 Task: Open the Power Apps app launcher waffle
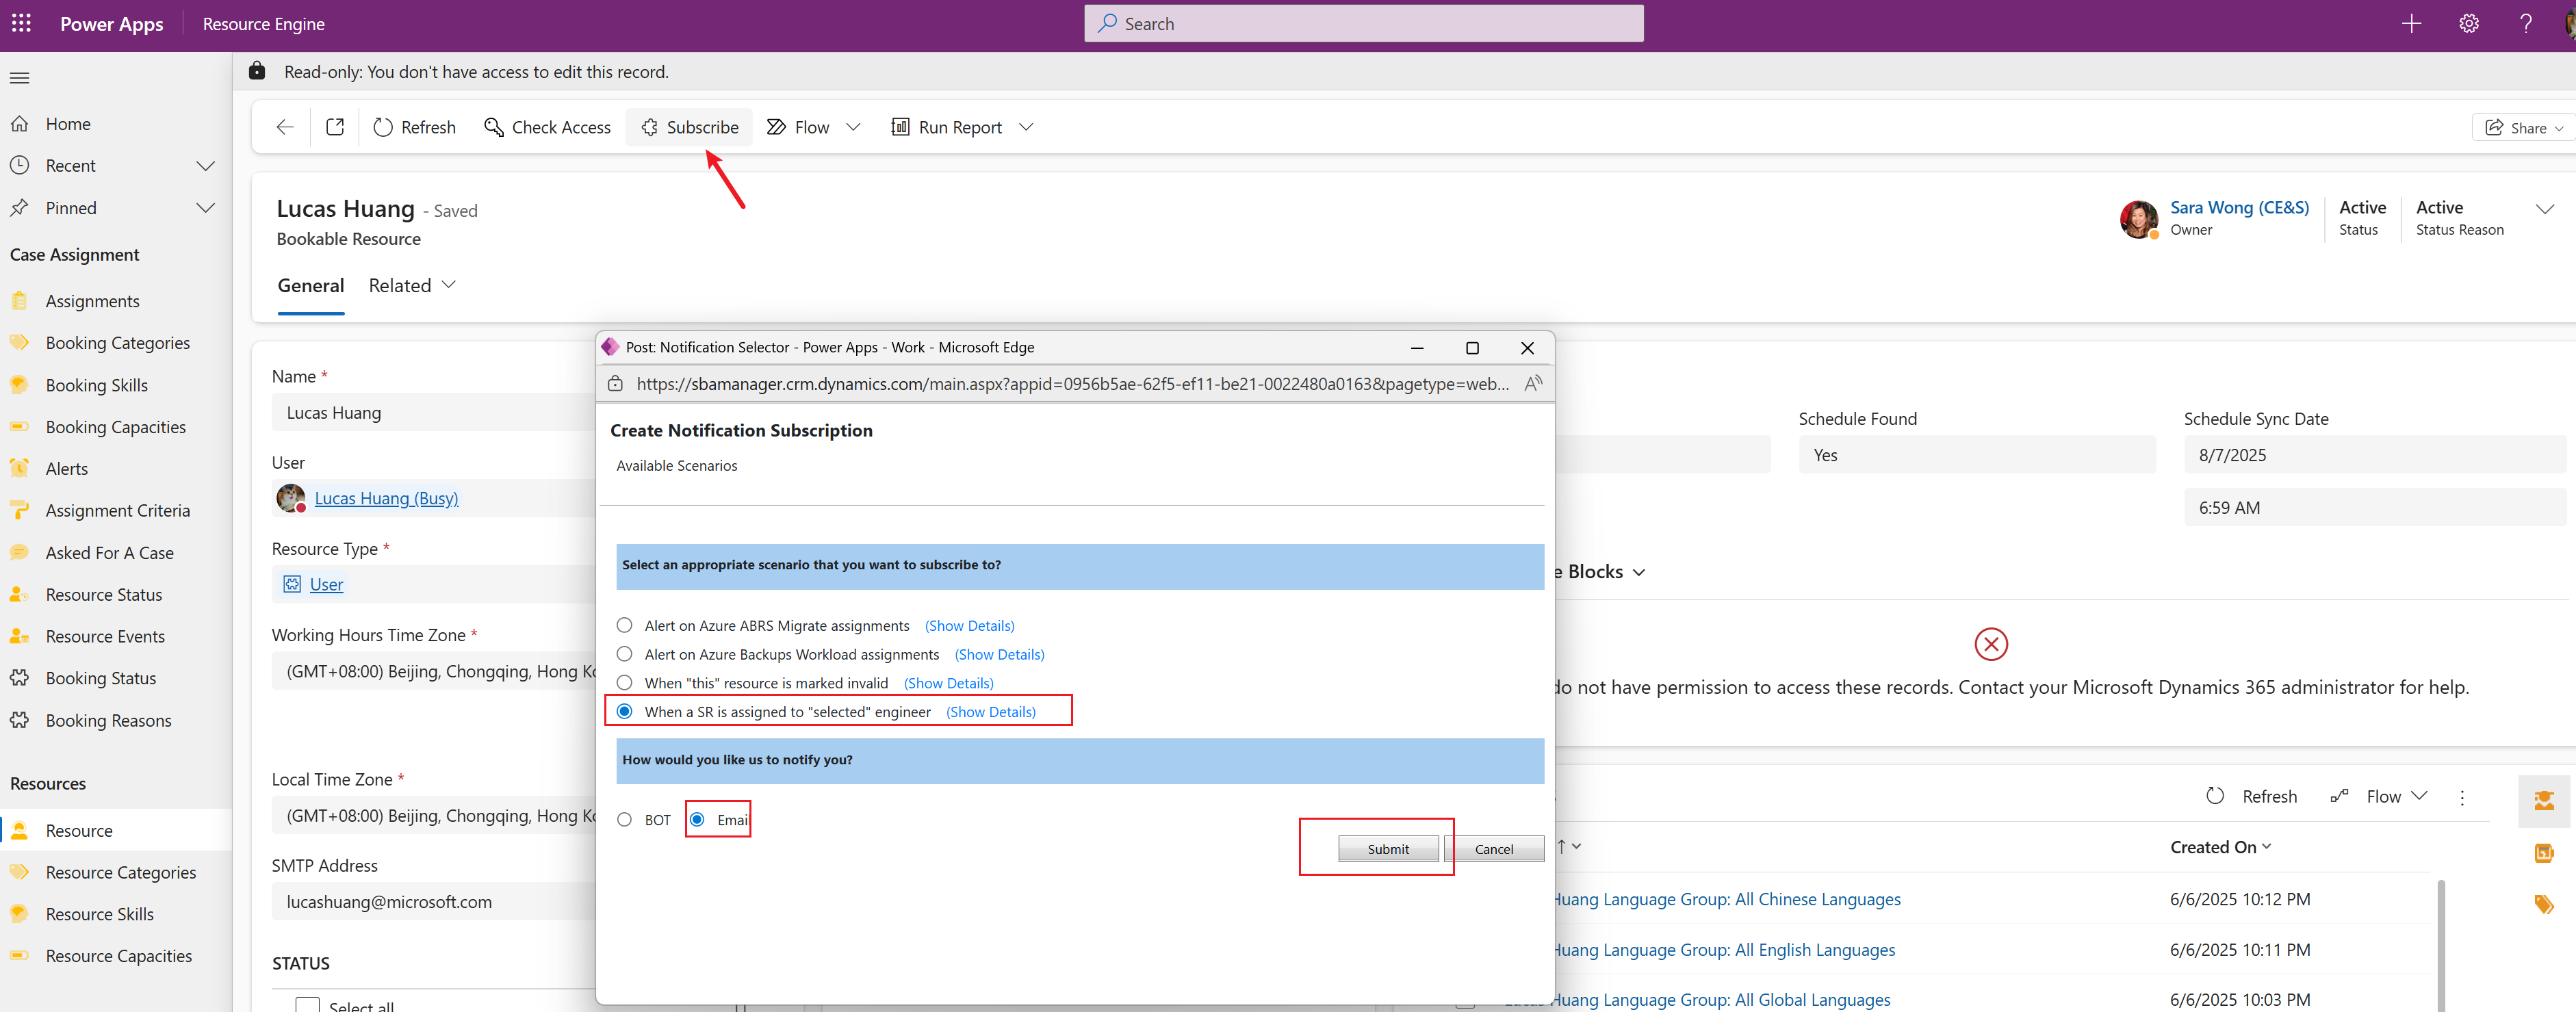(x=21, y=23)
